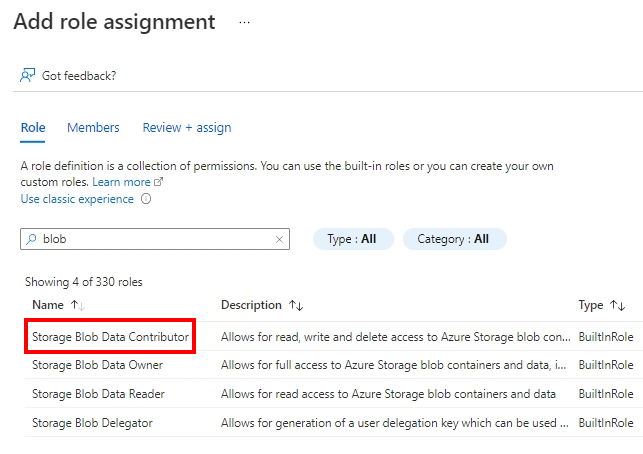Select the Role tab

pos(33,128)
